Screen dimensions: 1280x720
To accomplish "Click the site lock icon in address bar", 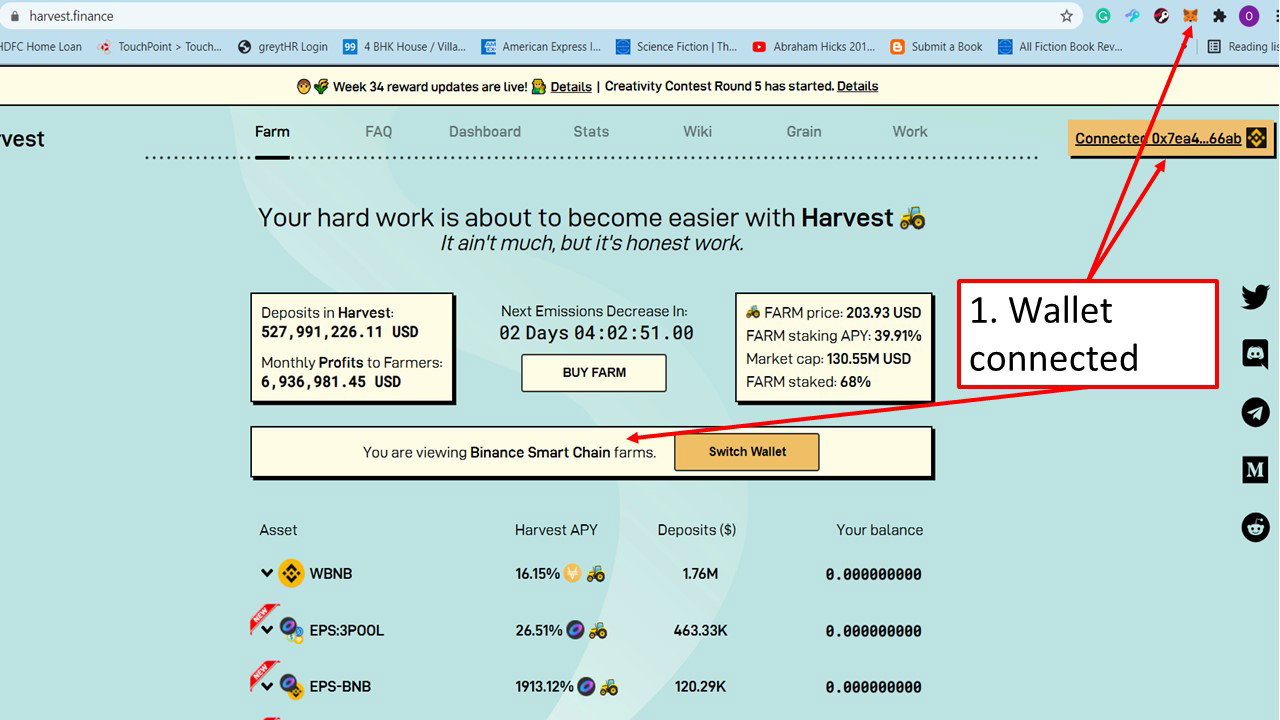I will point(14,16).
